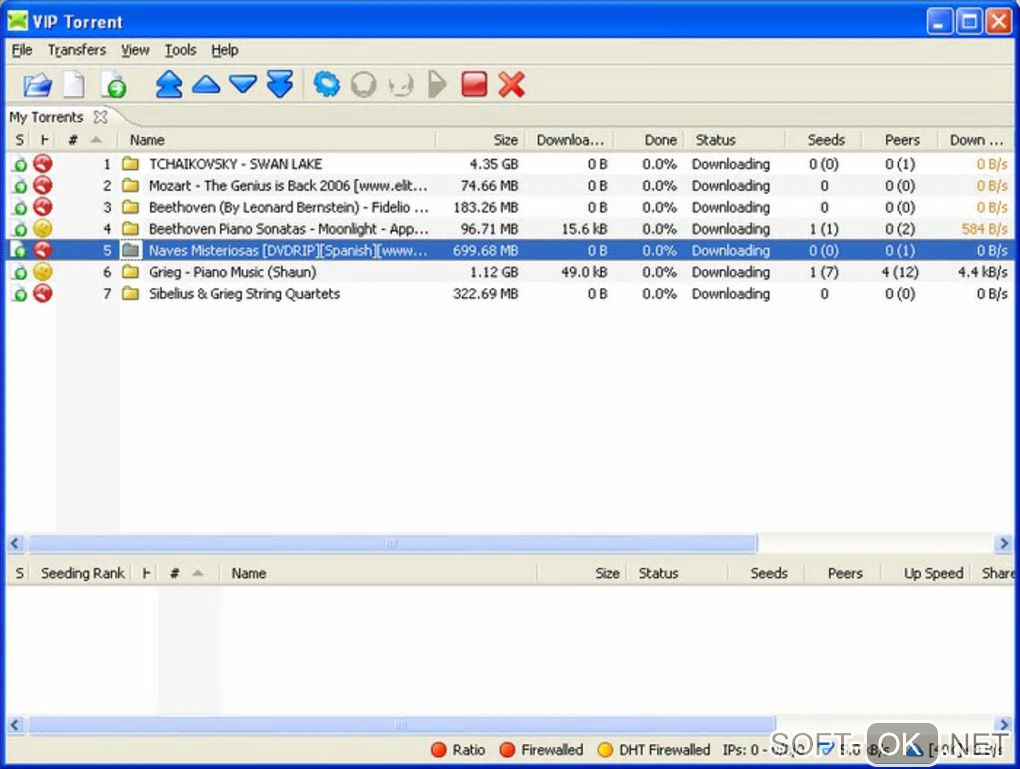Sort by Down speed column header

pyautogui.click(x=976, y=140)
